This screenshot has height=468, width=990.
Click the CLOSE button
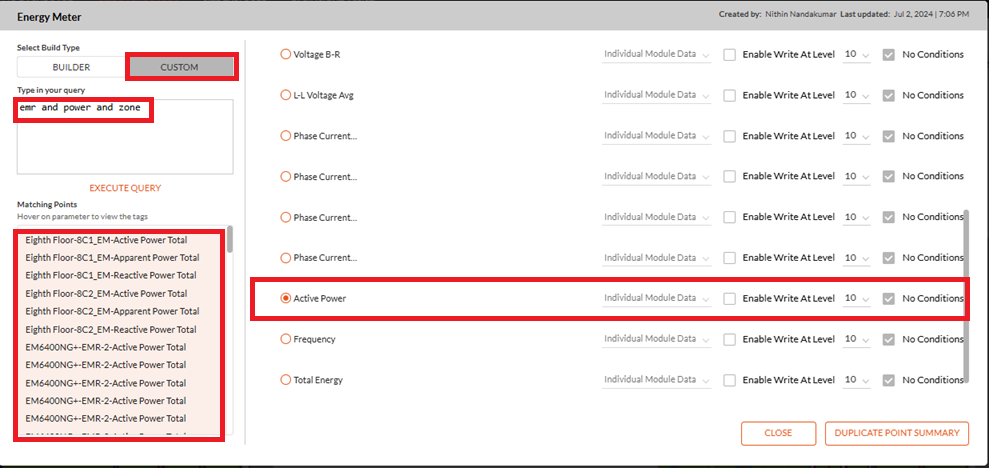(x=778, y=433)
